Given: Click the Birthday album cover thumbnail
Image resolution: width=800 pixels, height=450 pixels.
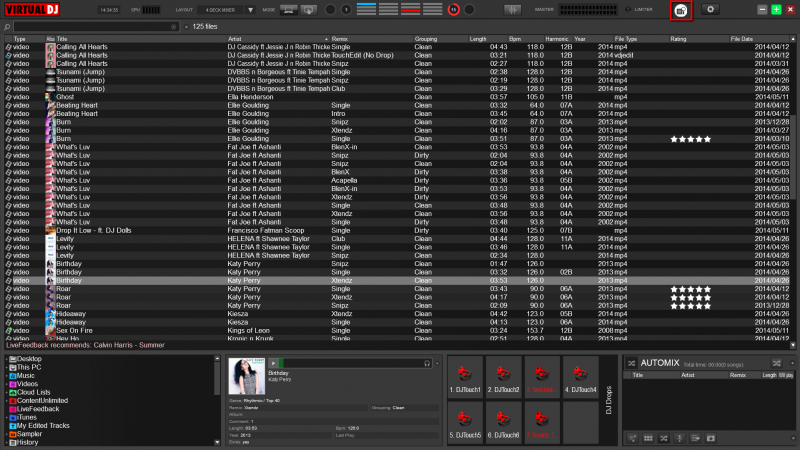Looking at the screenshot, I should tap(246, 376).
